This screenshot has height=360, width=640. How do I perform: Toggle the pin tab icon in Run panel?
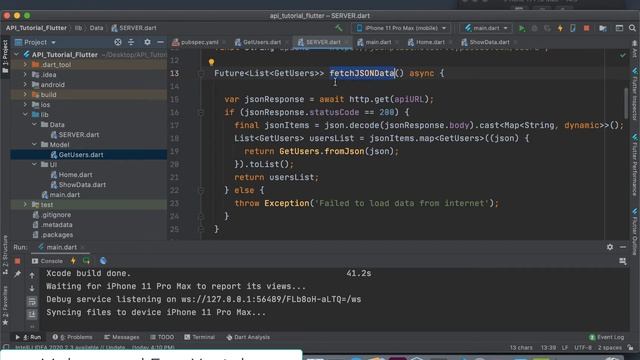(x=18, y=275)
